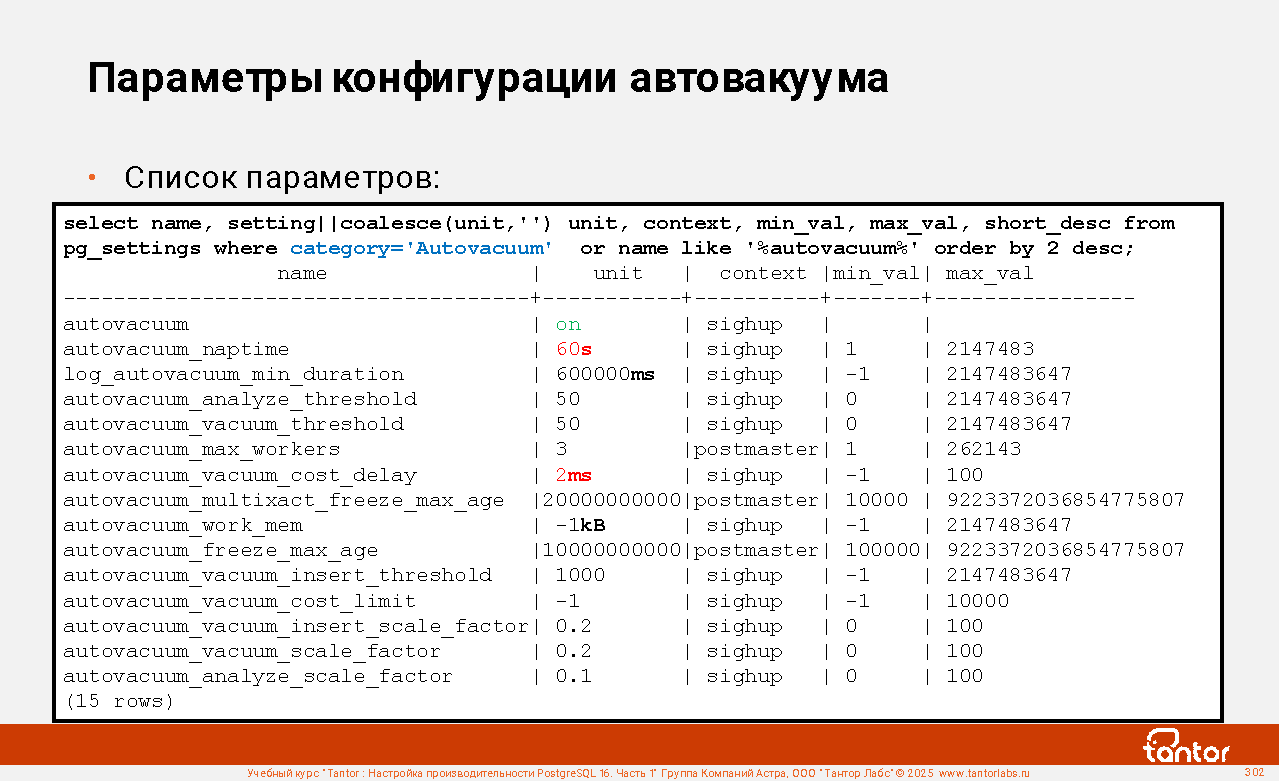1279x781 pixels.
Task: Click the '(15 rows)' result count
Action: [119, 701]
